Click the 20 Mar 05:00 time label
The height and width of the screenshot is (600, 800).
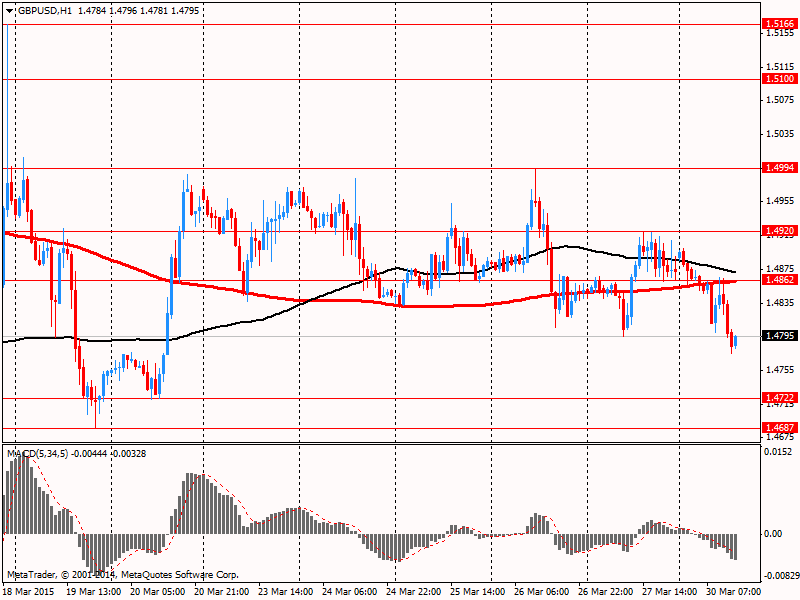158,592
